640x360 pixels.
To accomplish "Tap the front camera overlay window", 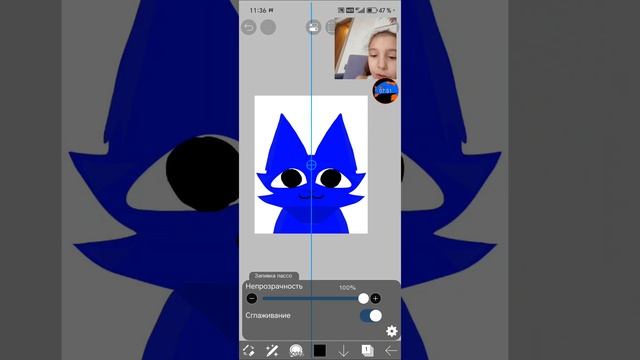I will (366, 48).
